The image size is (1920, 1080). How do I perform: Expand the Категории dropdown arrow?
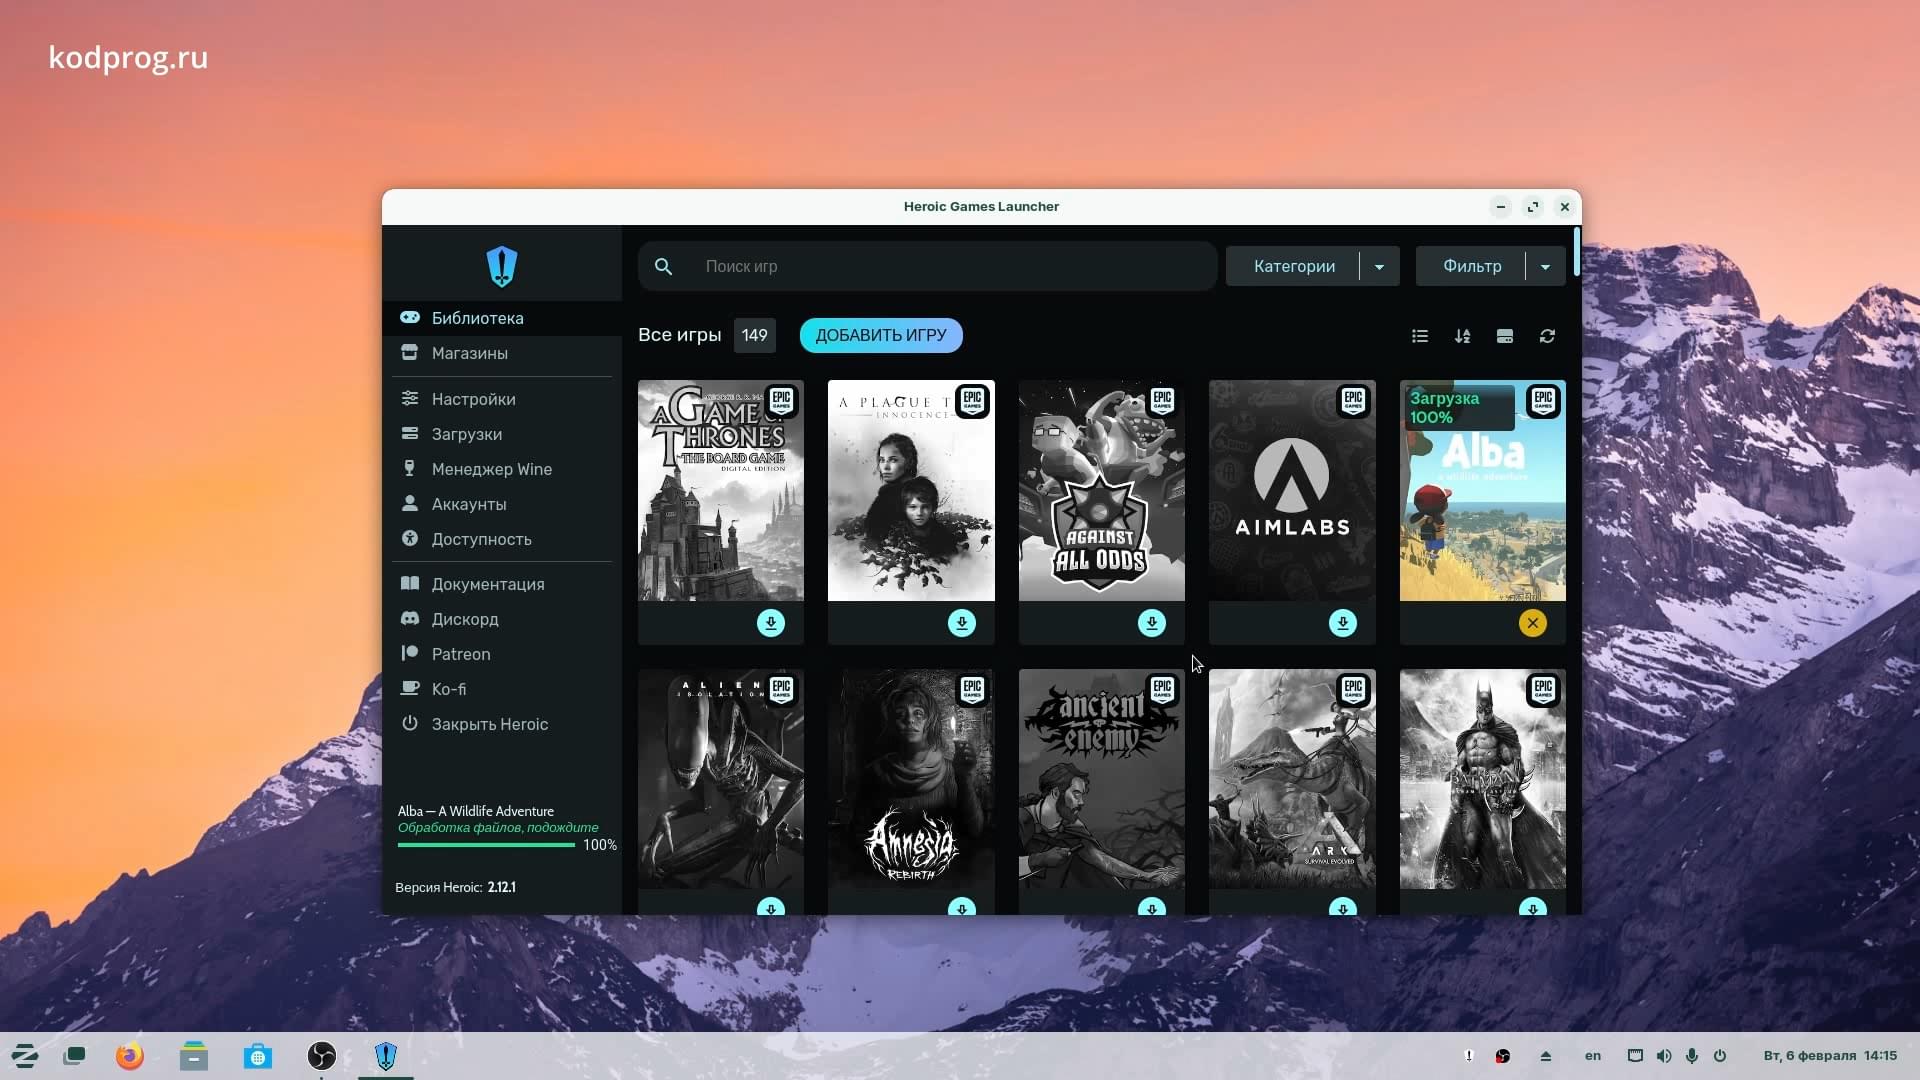pyautogui.click(x=1379, y=266)
